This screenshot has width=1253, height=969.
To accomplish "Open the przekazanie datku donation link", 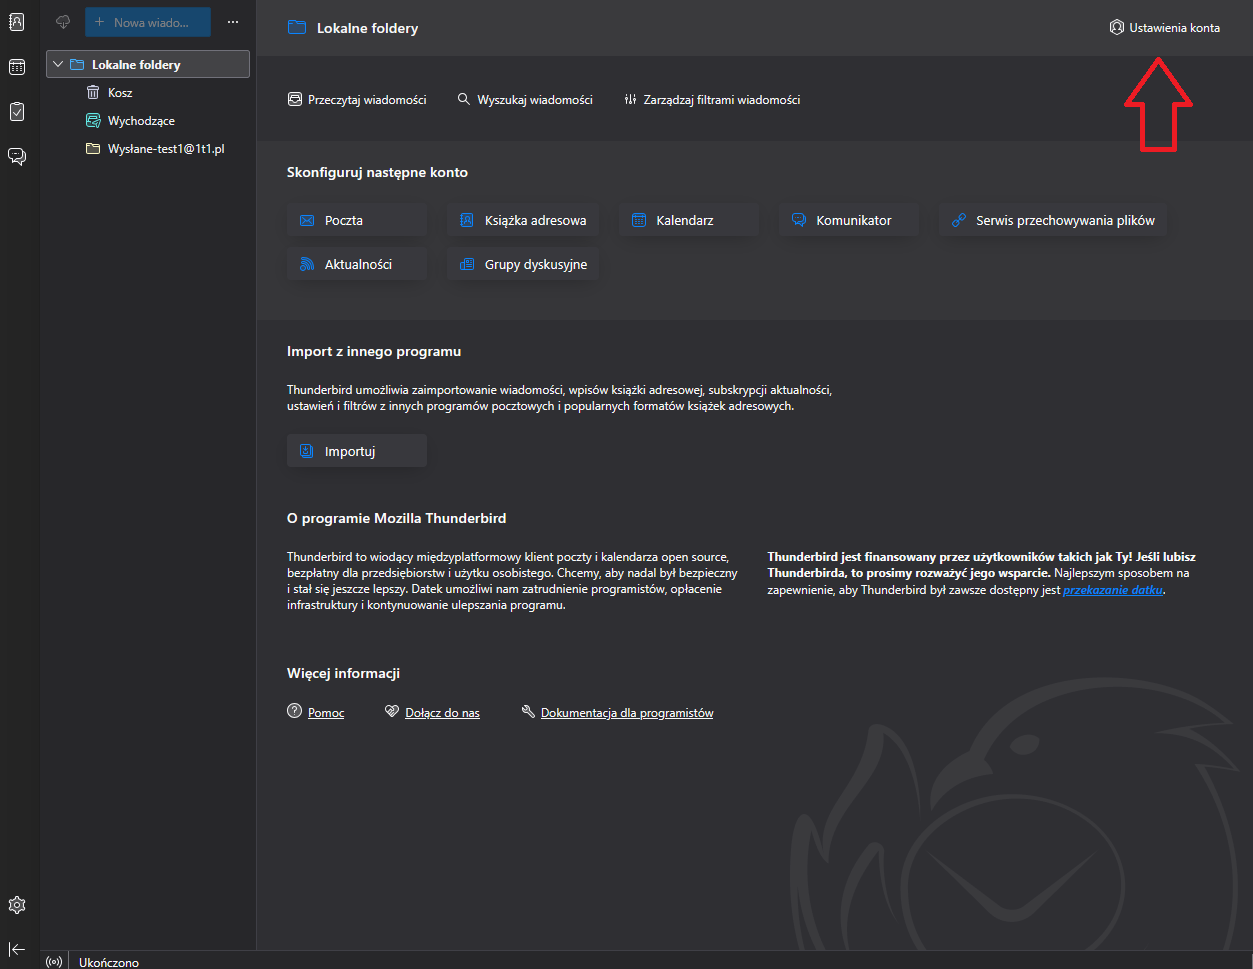I will pyautogui.click(x=1113, y=590).
